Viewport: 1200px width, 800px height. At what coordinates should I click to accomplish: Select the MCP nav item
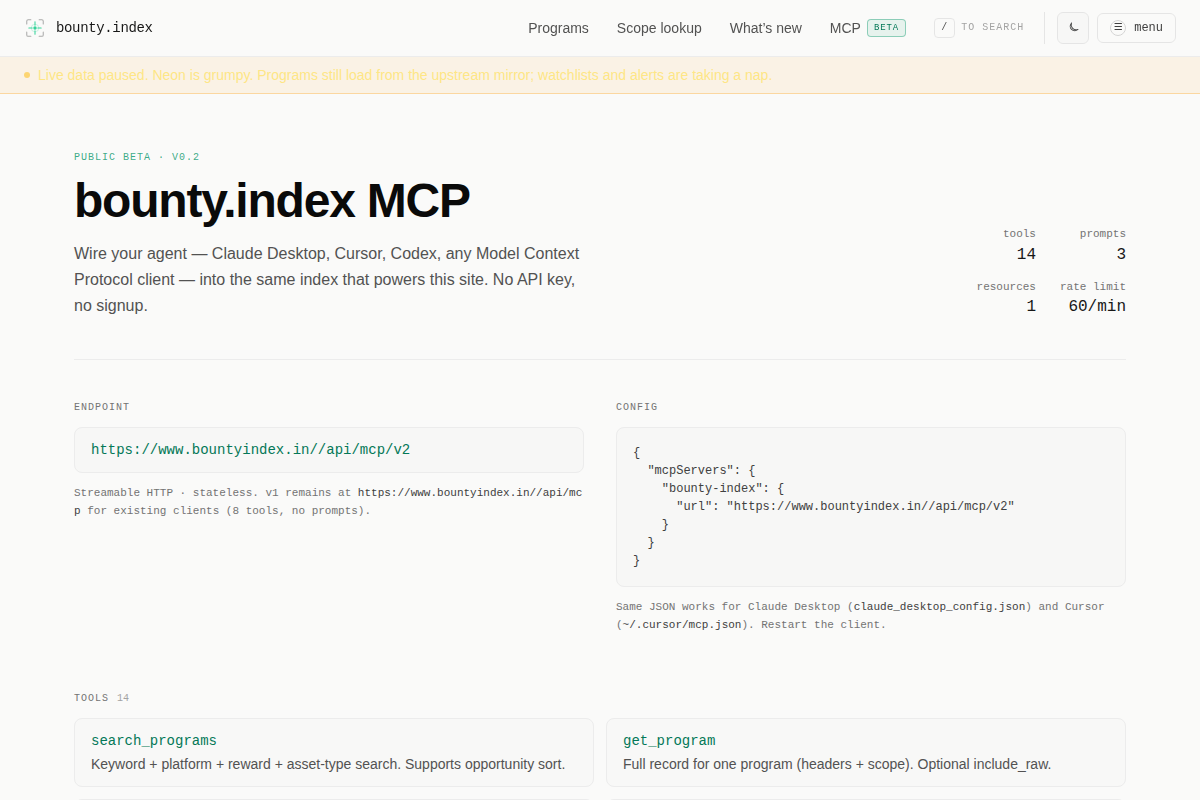point(845,28)
